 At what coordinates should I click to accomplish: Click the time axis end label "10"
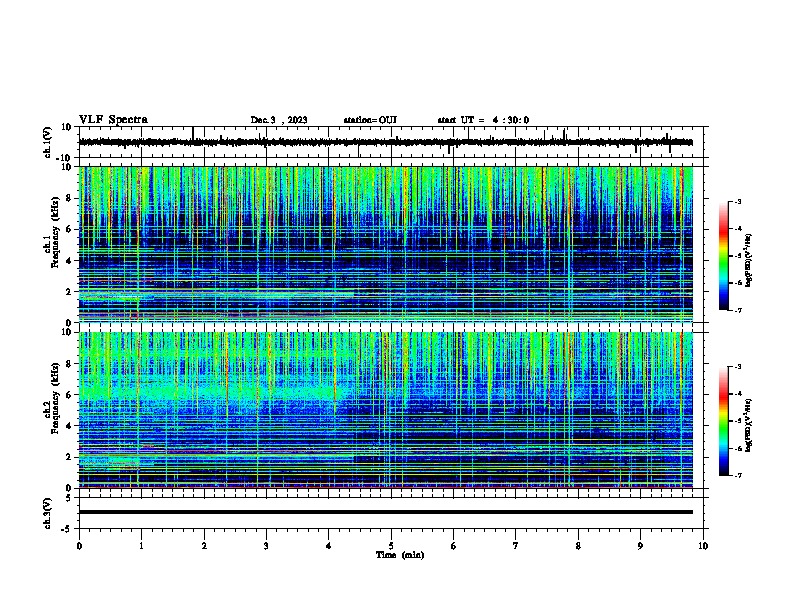[703, 546]
